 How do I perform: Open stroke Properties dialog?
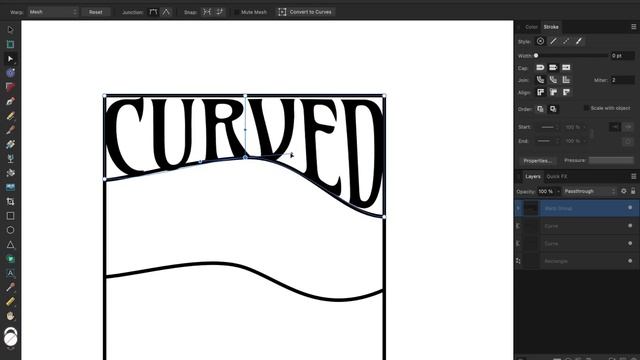click(x=538, y=160)
